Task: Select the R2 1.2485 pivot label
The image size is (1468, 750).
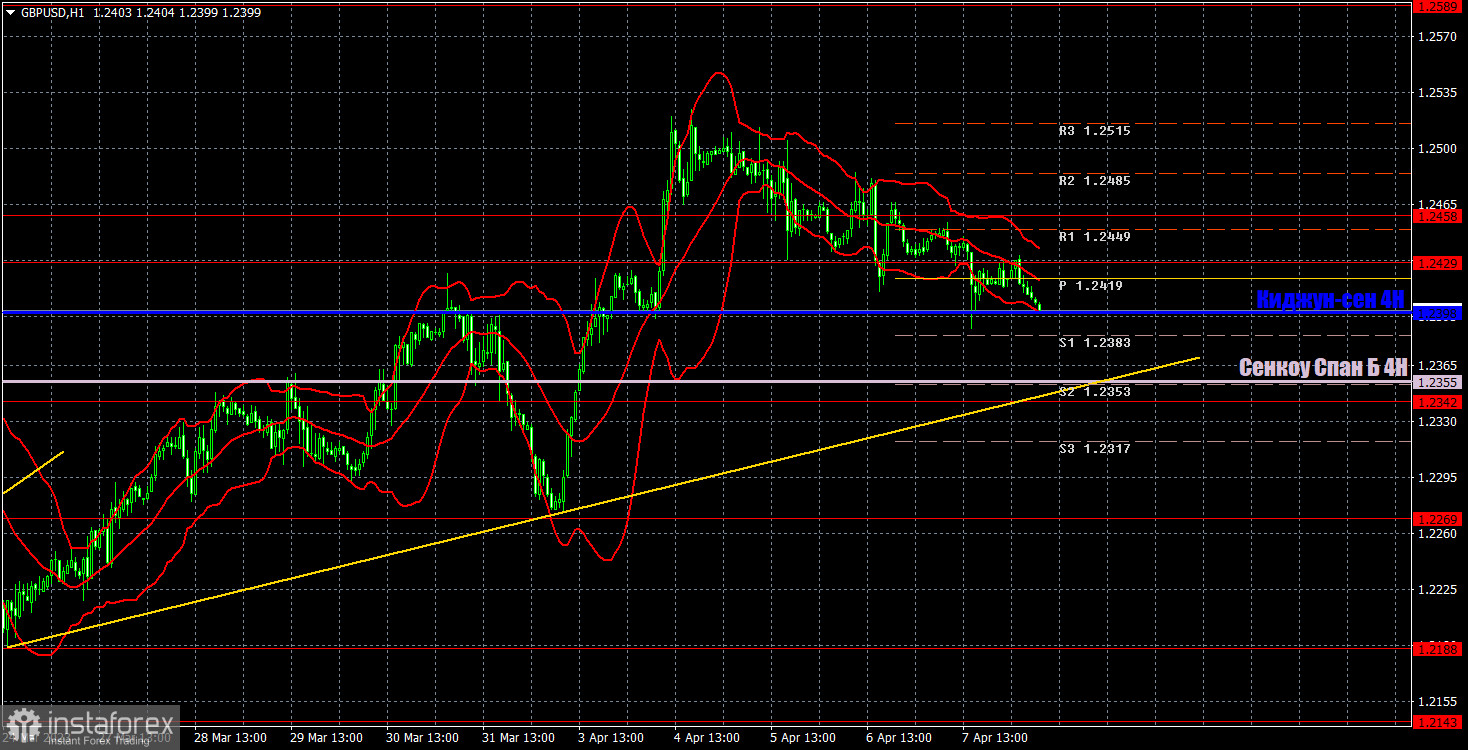Action: pyautogui.click(x=1095, y=181)
